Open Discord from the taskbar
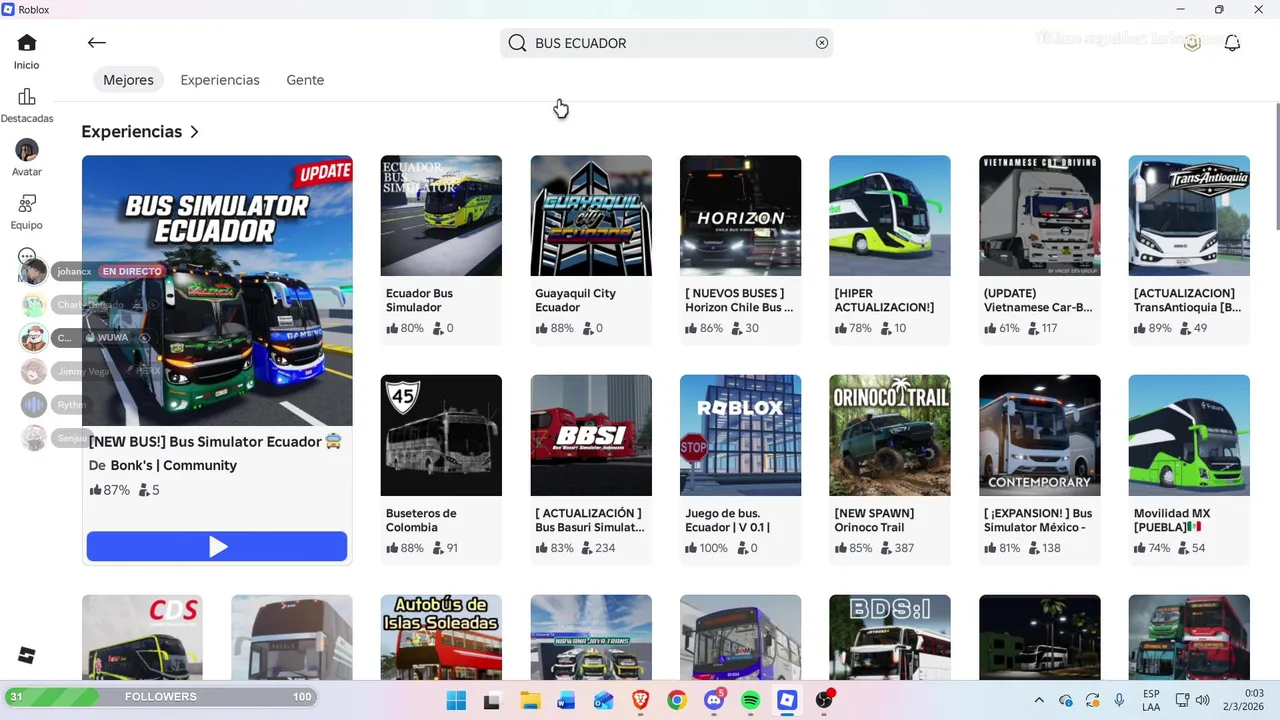This screenshot has height=720, width=1280. pos(714,700)
